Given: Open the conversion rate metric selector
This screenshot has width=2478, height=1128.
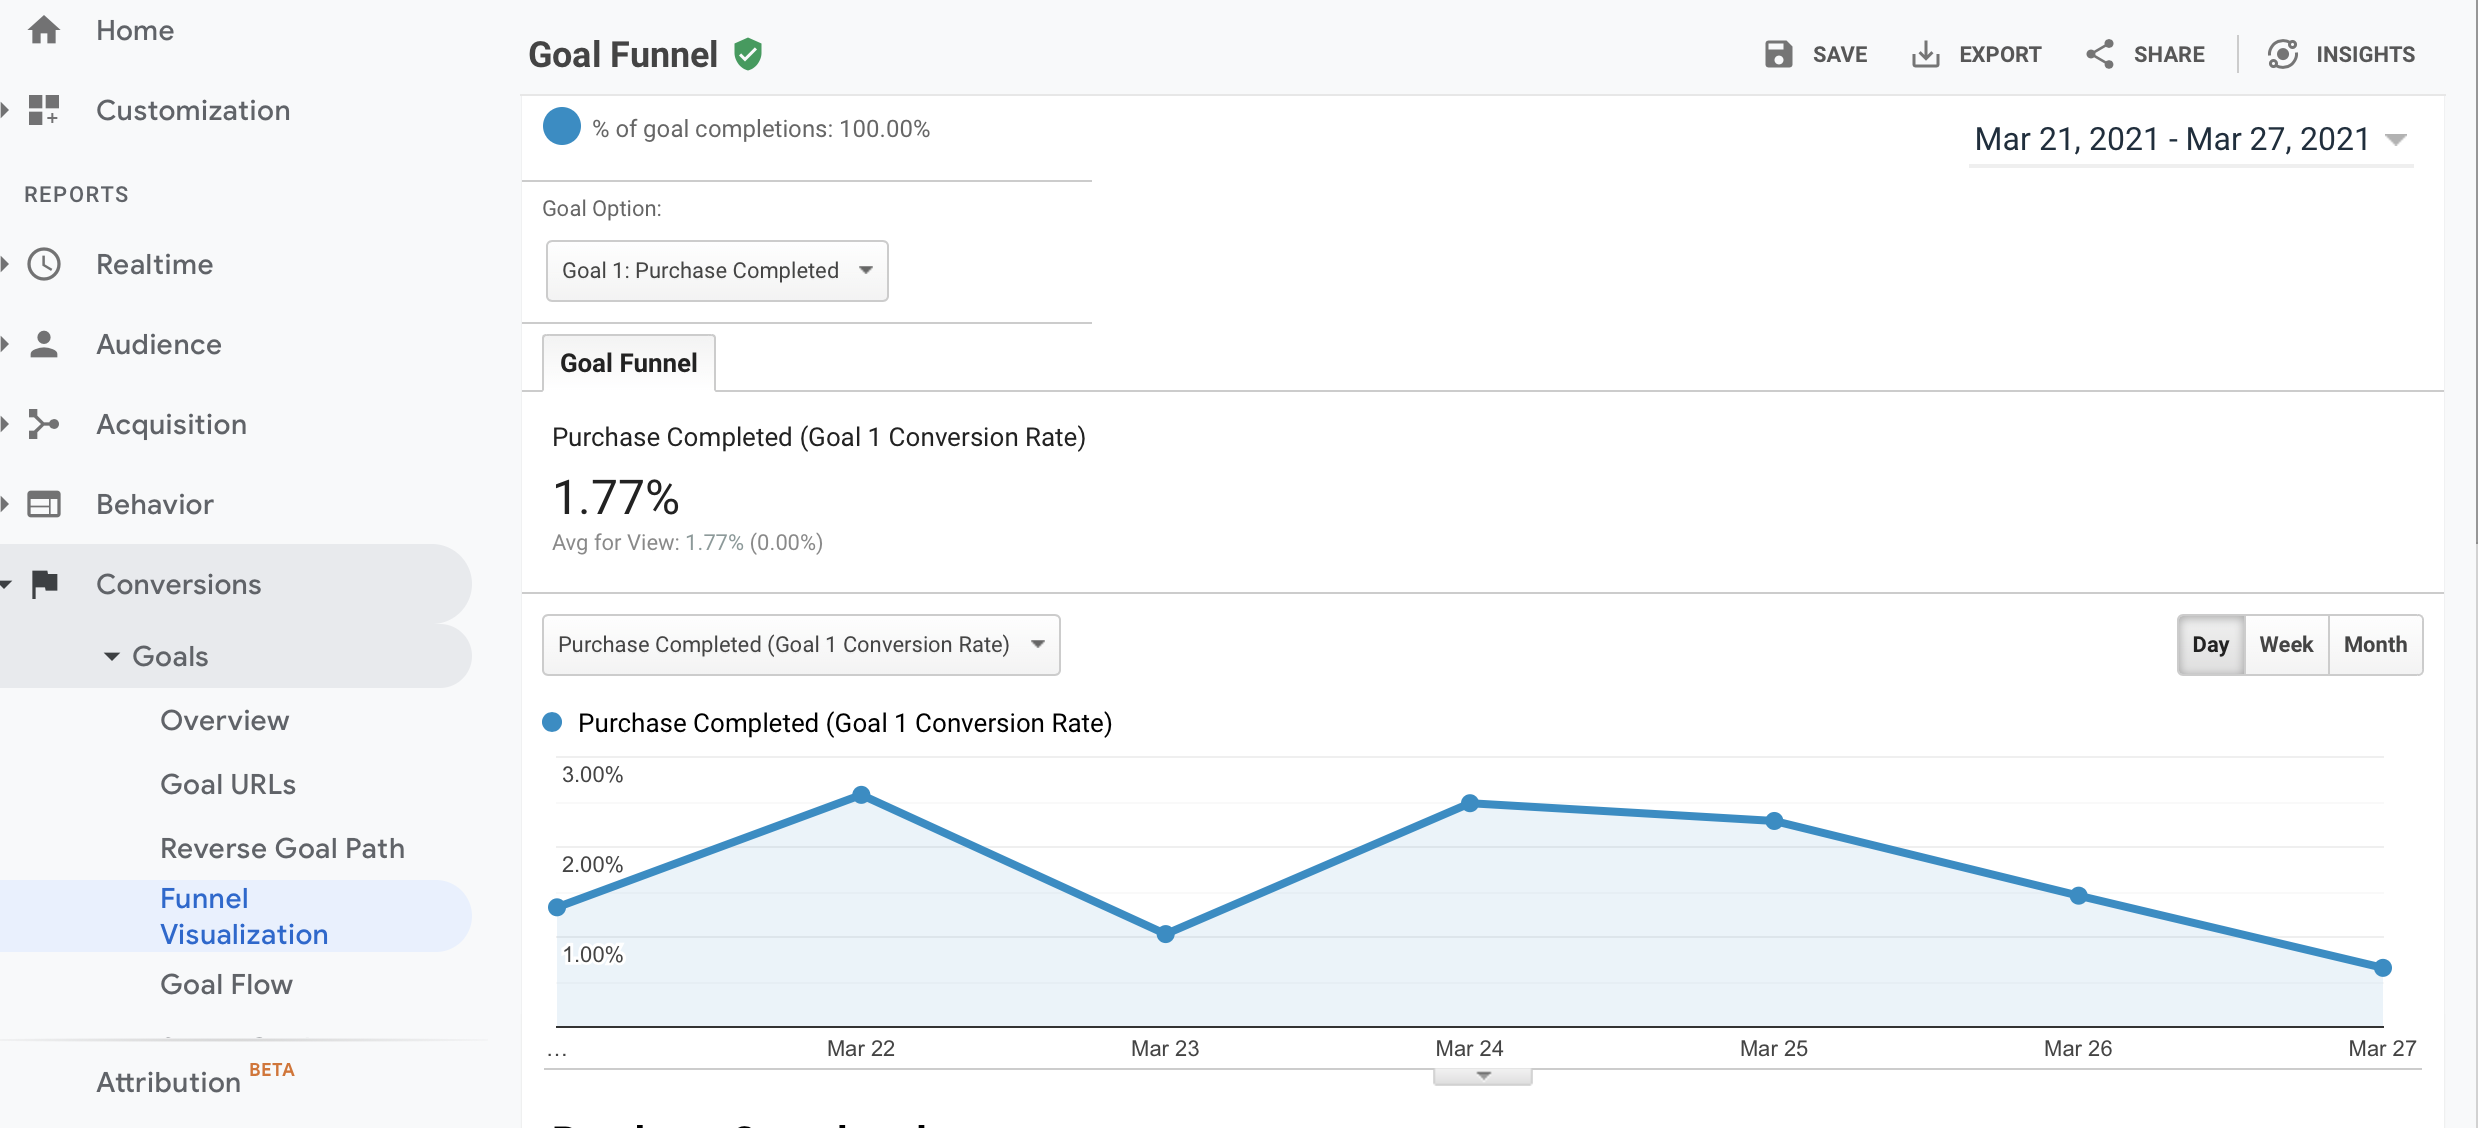Looking at the screenshot, I should pyautogui.click(x=799, y=645).
